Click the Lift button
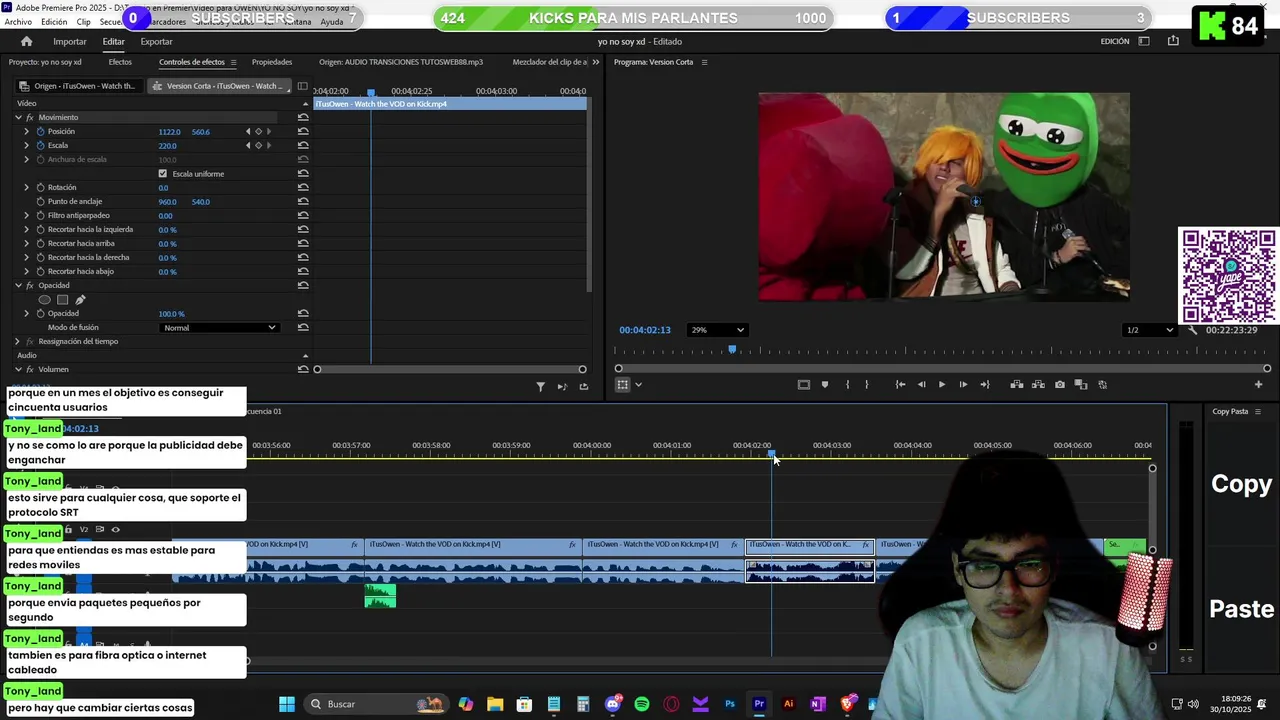The width and height of the screenshot is (1280, 720). [1017, 385]
